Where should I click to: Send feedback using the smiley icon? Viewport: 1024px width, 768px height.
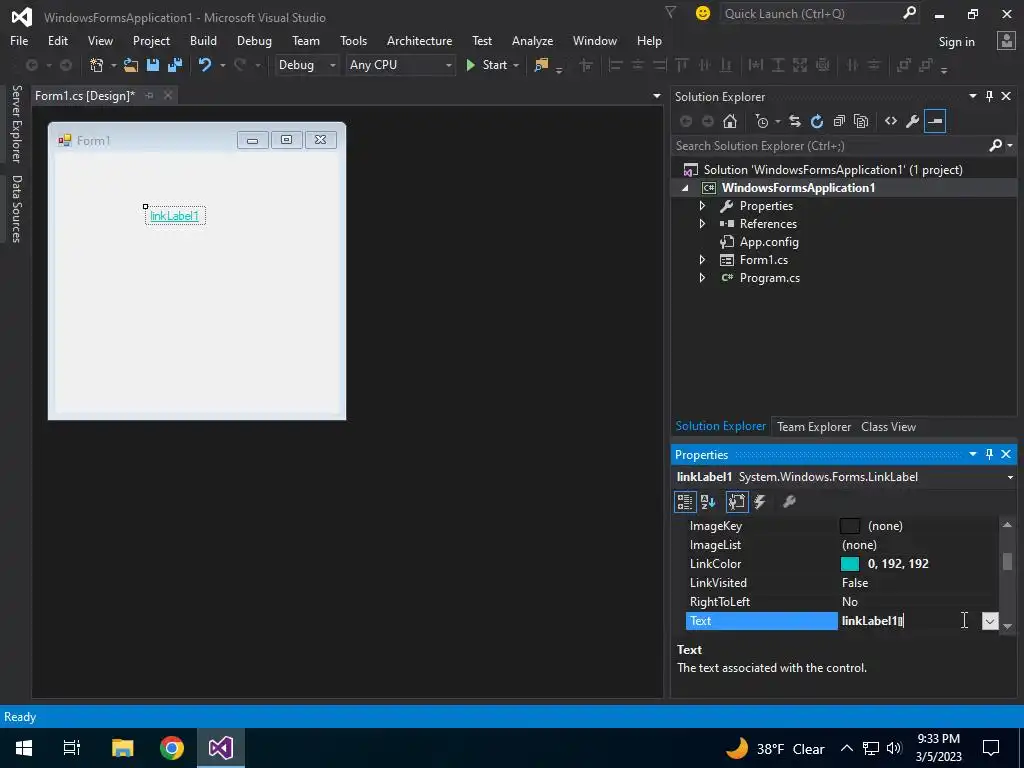(703, 13)
